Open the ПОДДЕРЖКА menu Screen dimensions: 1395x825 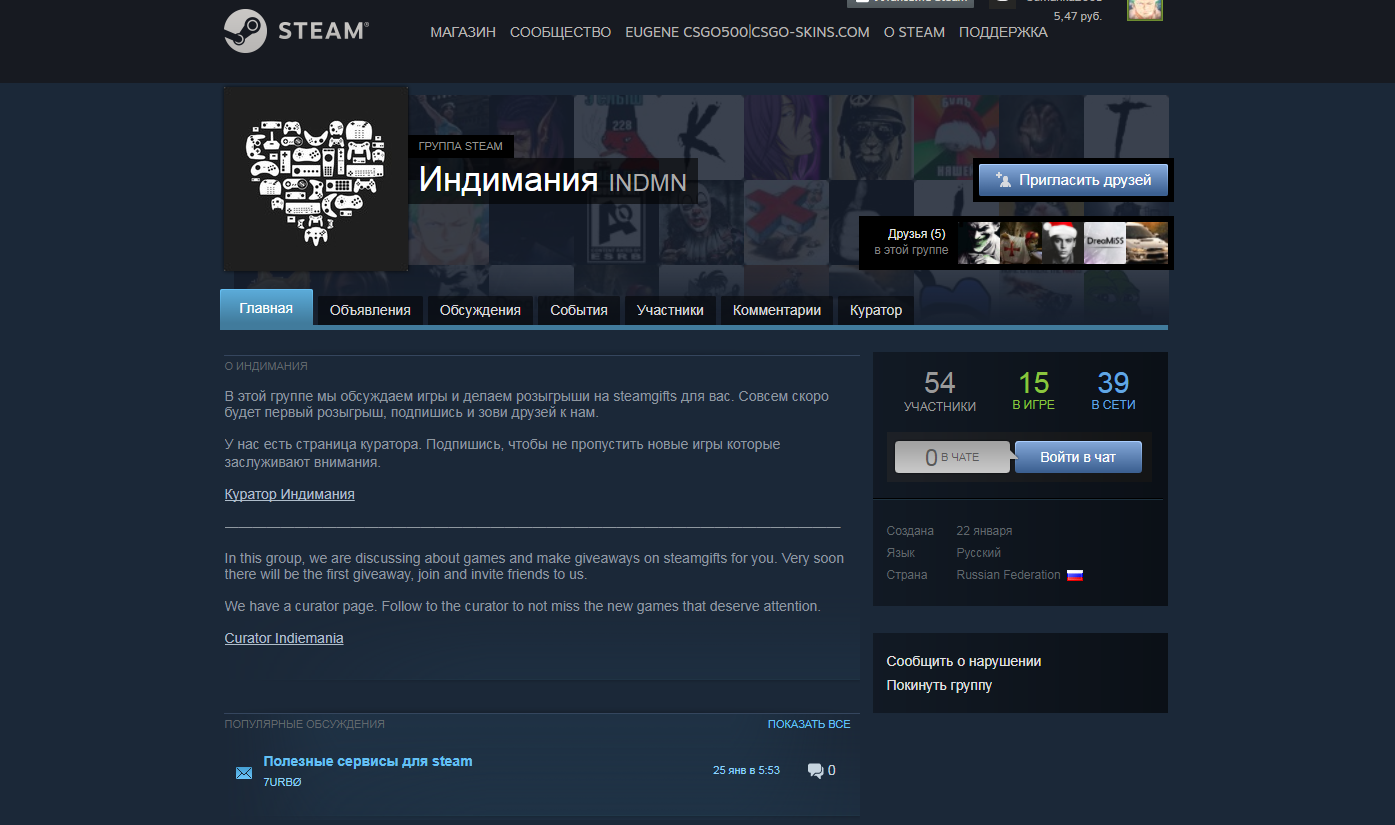[1003, 32]
